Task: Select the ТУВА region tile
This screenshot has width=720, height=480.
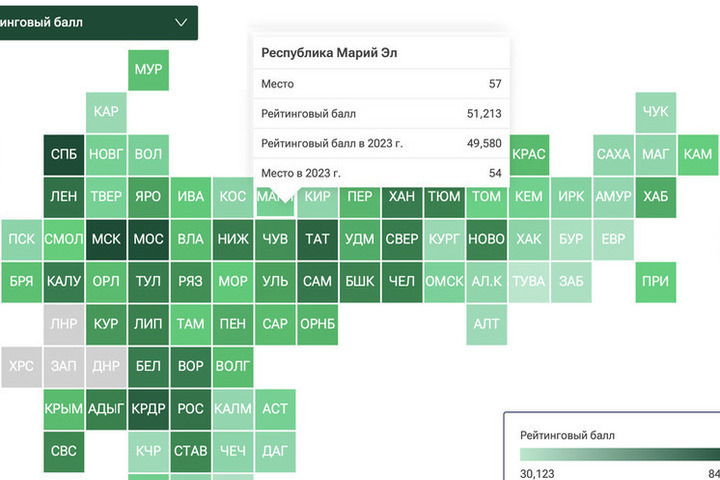Action: [528, 282]
